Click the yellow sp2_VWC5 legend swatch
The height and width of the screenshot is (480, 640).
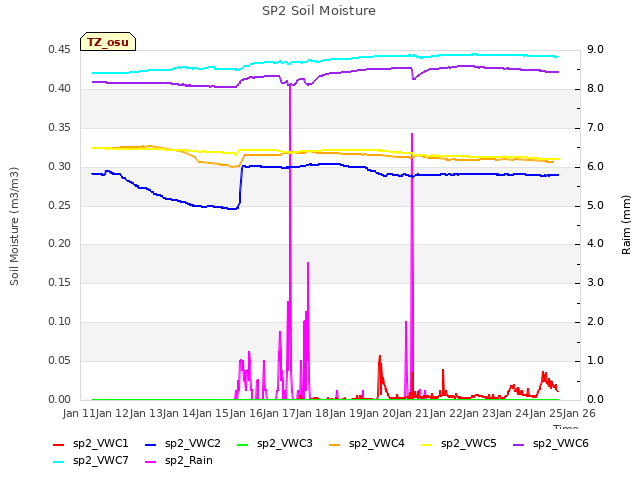[427, 444]
